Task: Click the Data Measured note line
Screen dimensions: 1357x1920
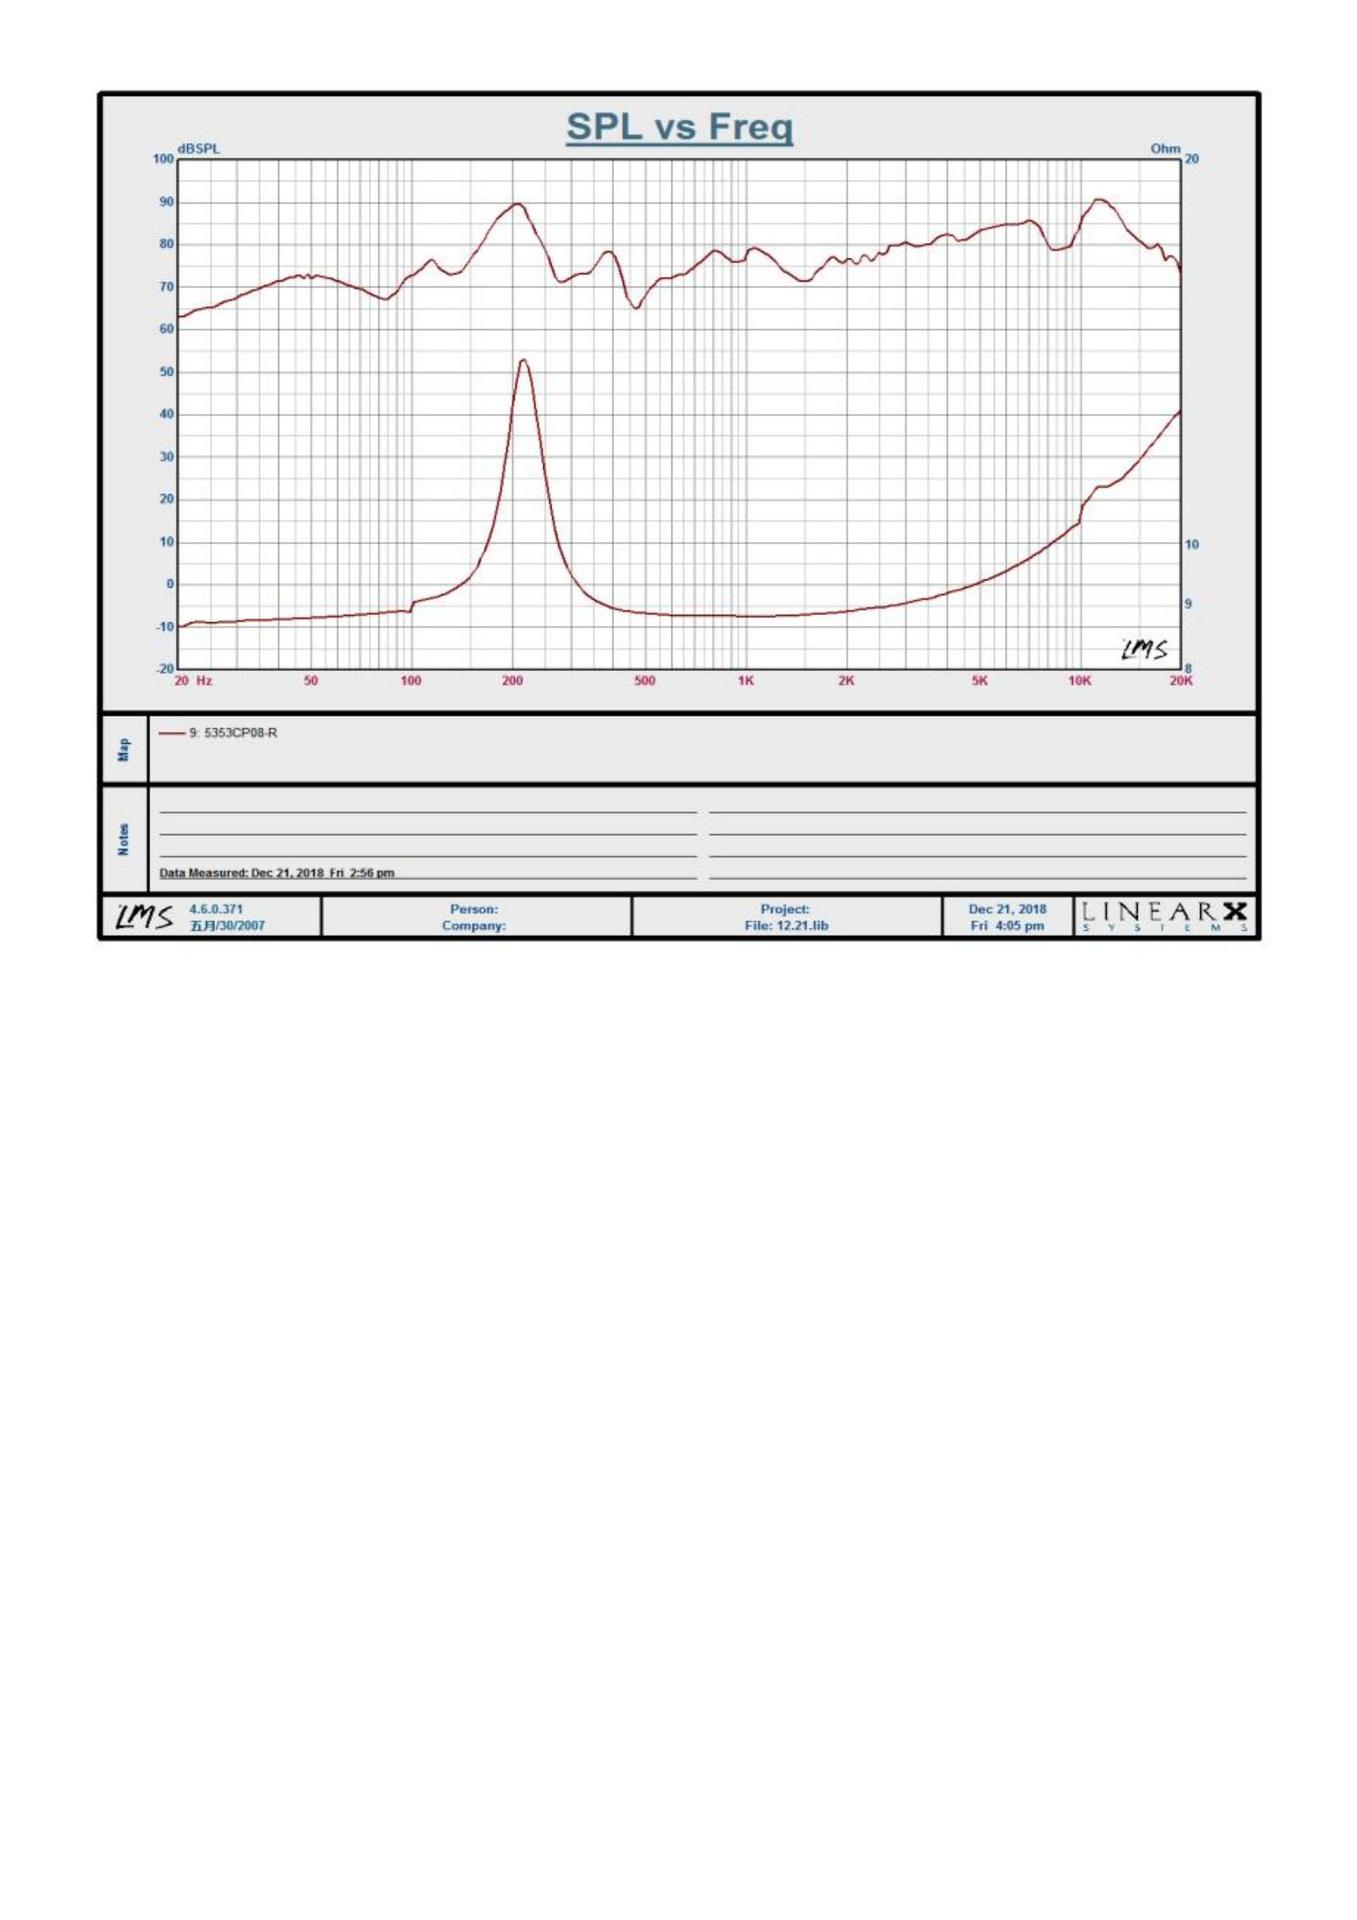Action: tap(277, 873)
